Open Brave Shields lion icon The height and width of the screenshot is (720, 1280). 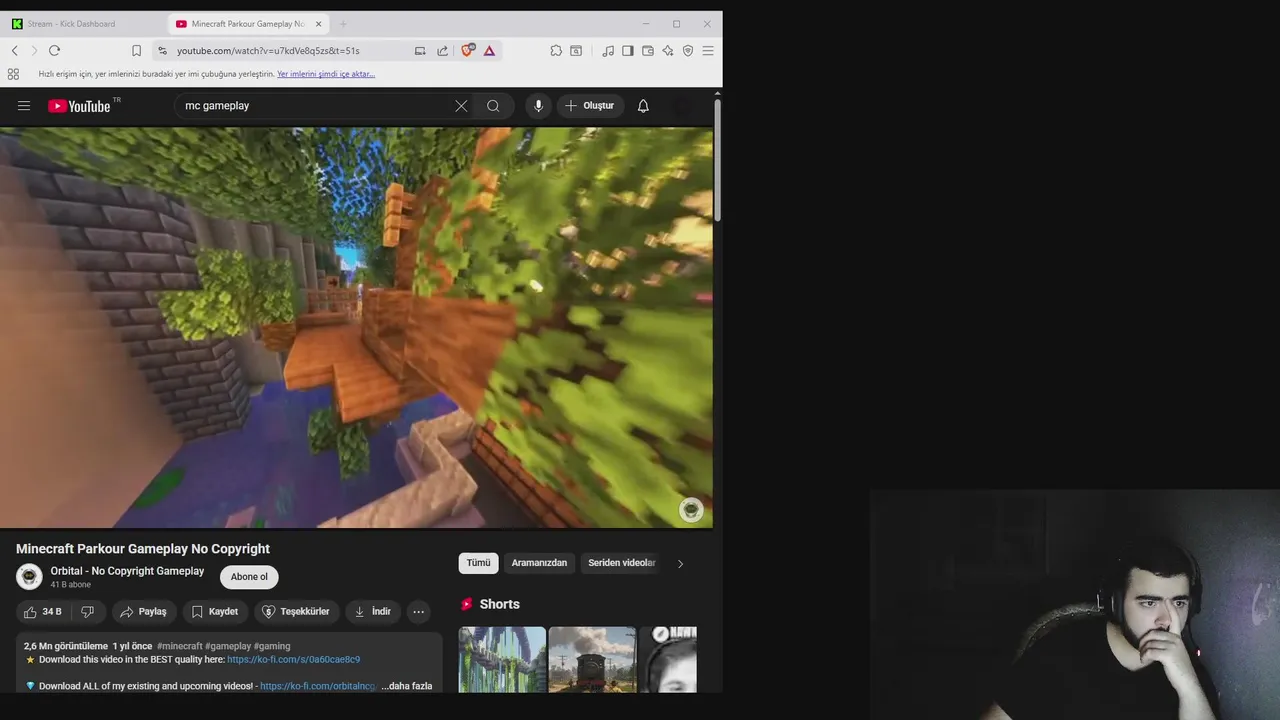467,51
